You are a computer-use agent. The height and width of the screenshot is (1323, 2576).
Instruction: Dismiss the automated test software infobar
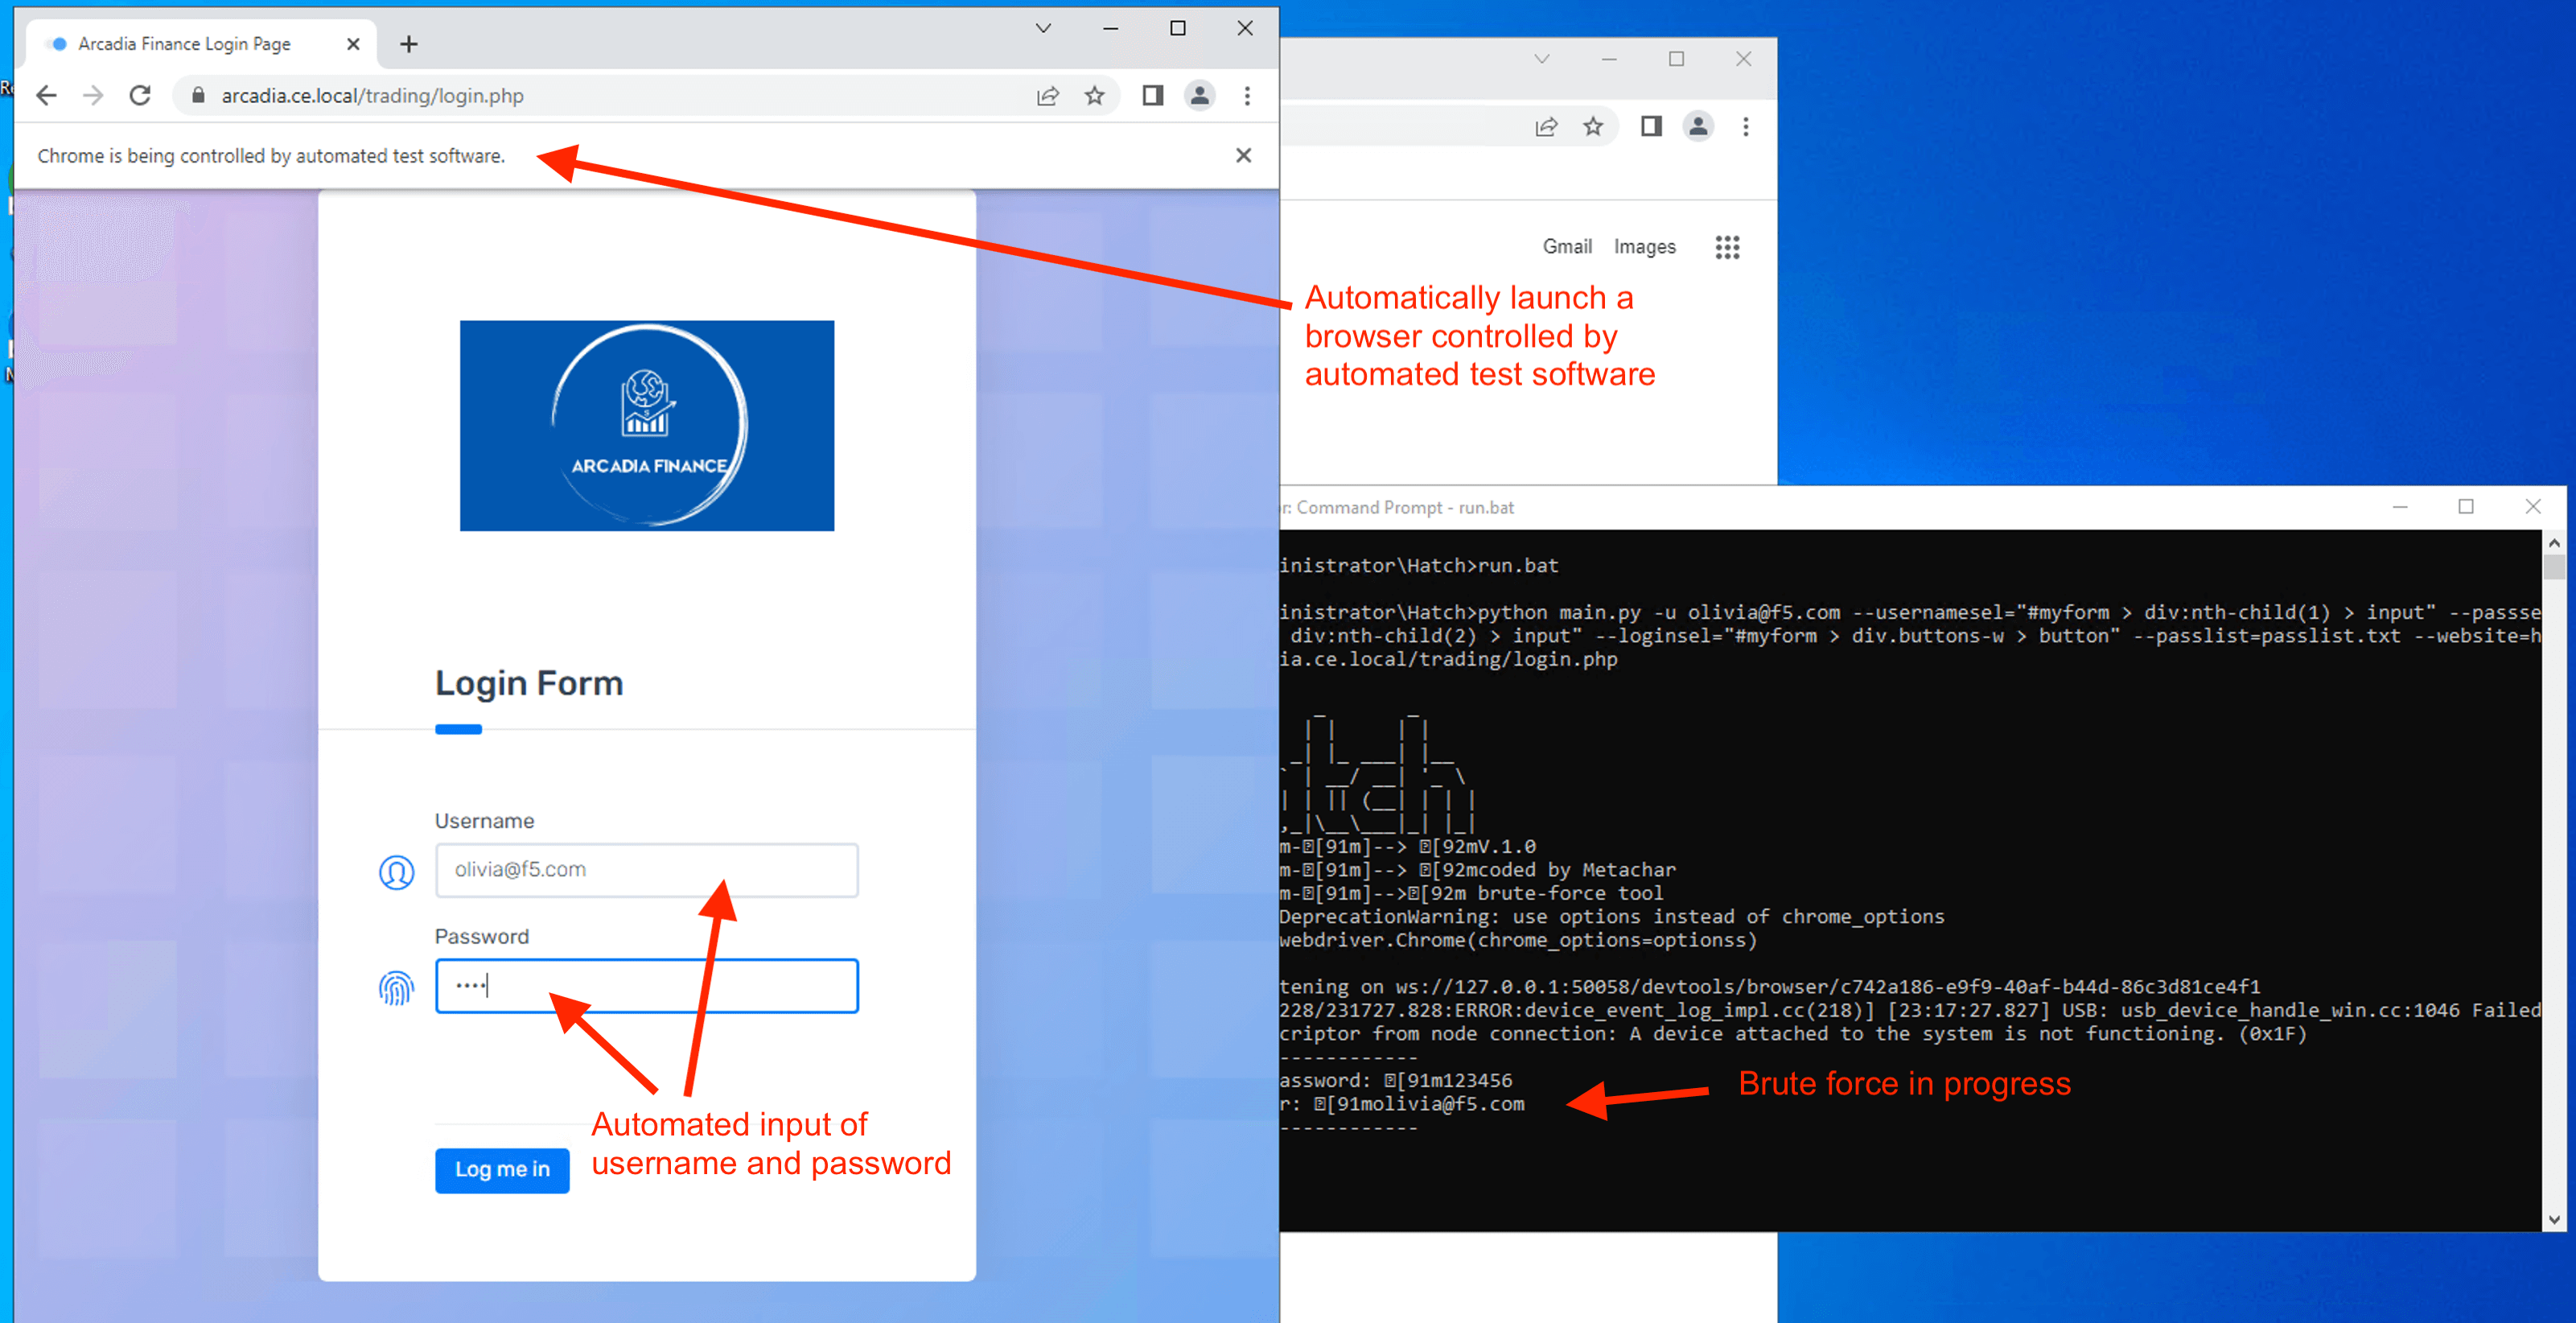[x=1243, y=155]
